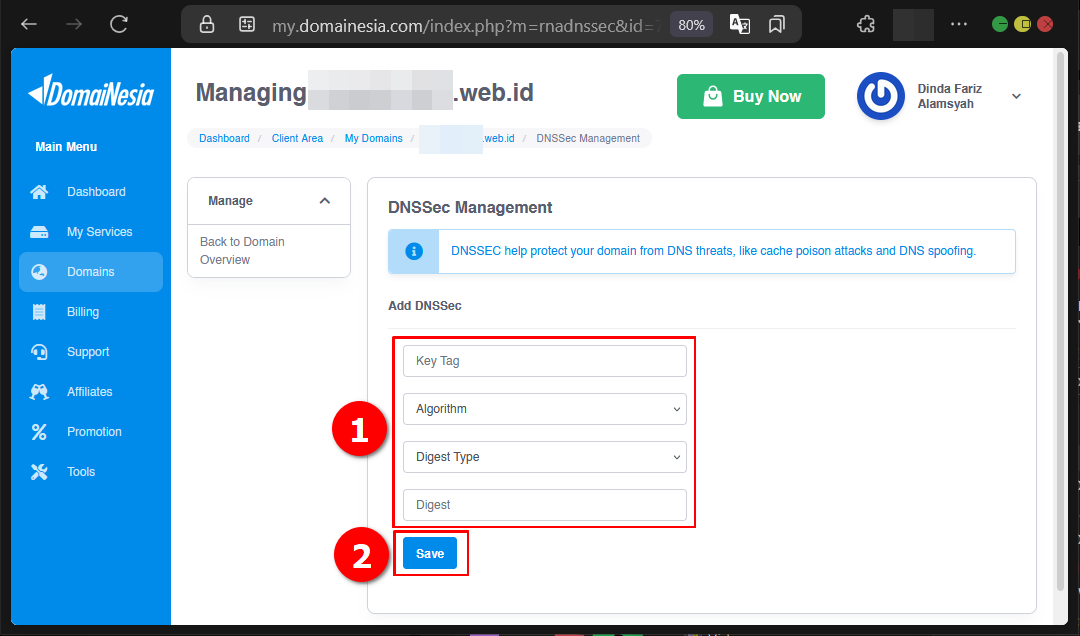The width and height of the screenshot is (1080, 636).
Task: Open Support menu item
Action: [x=88, y=351]
